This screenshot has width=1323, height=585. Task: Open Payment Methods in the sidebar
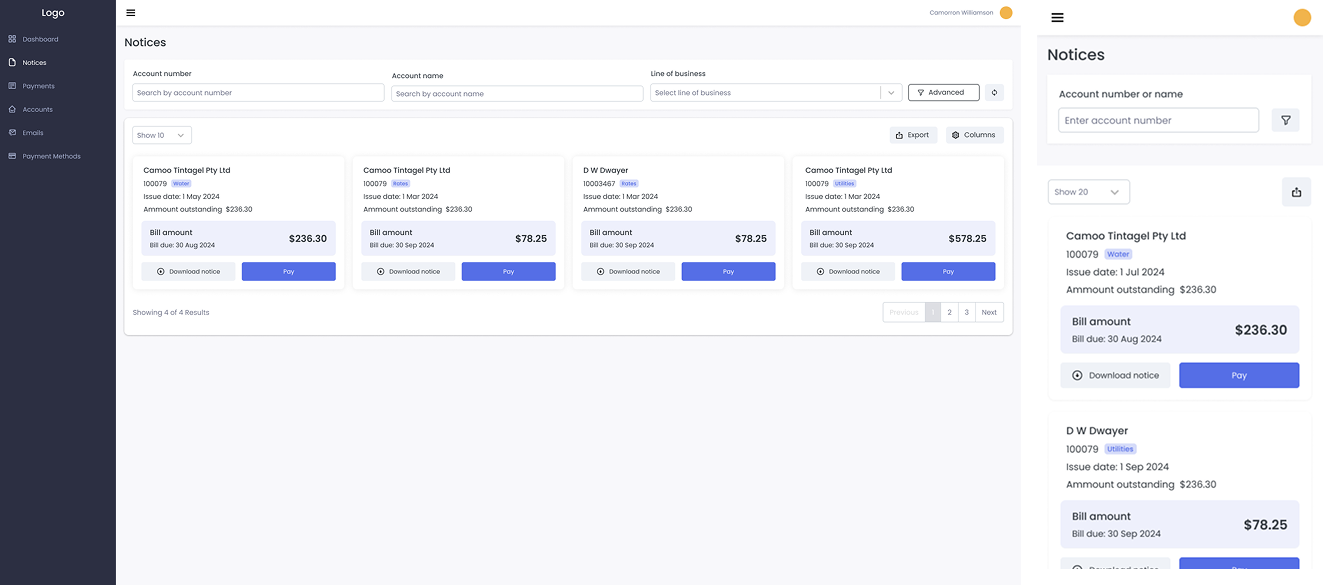click(x=51, y=156)
